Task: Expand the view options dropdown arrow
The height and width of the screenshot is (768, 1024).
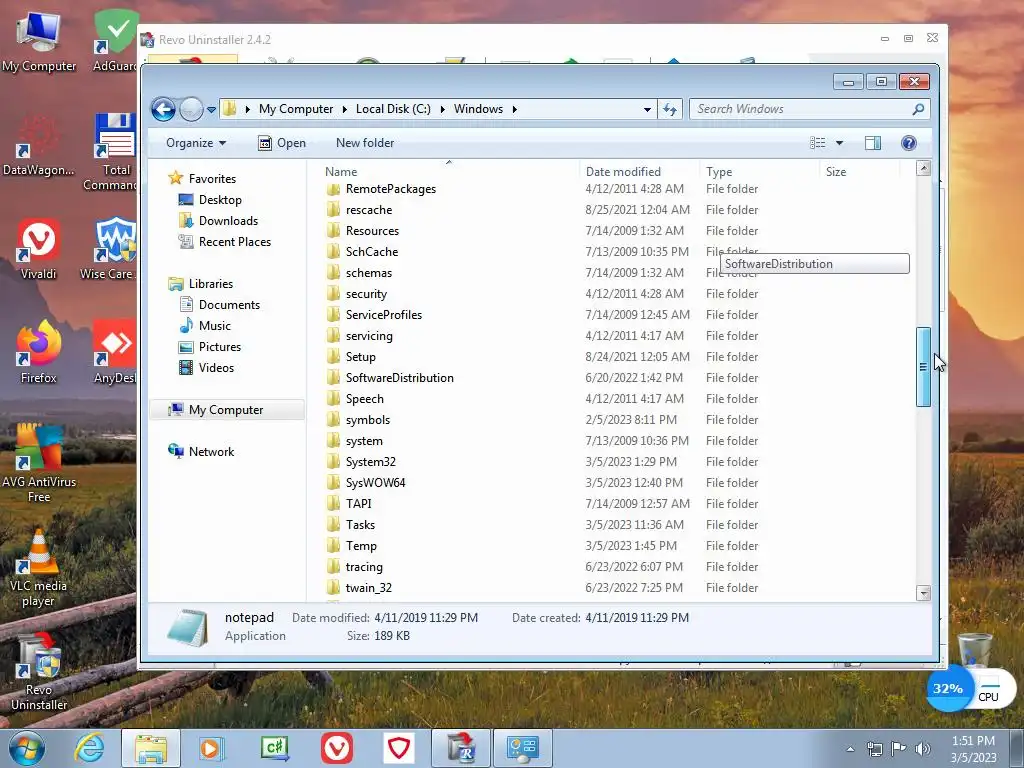Action: pos(840,143)
